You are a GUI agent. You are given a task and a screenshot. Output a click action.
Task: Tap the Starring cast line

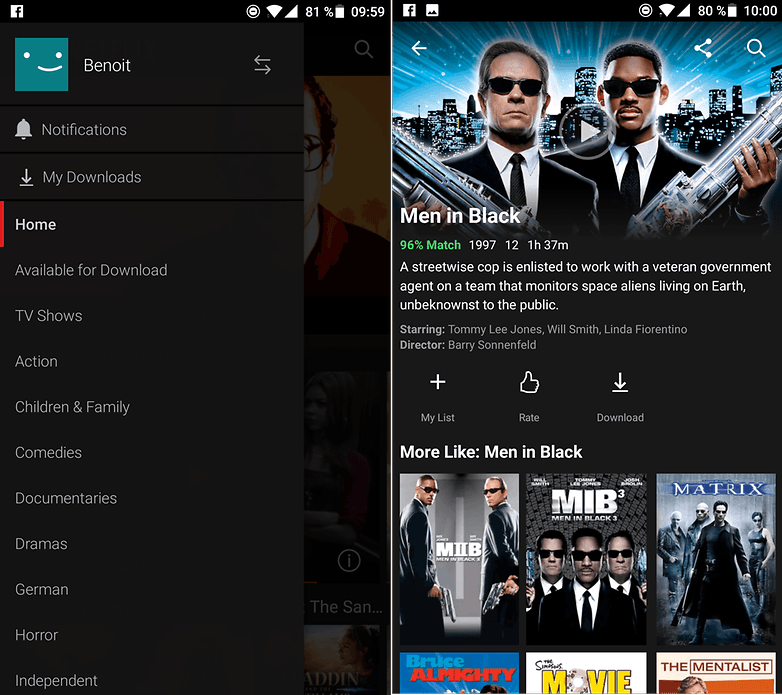pos(544,329)
